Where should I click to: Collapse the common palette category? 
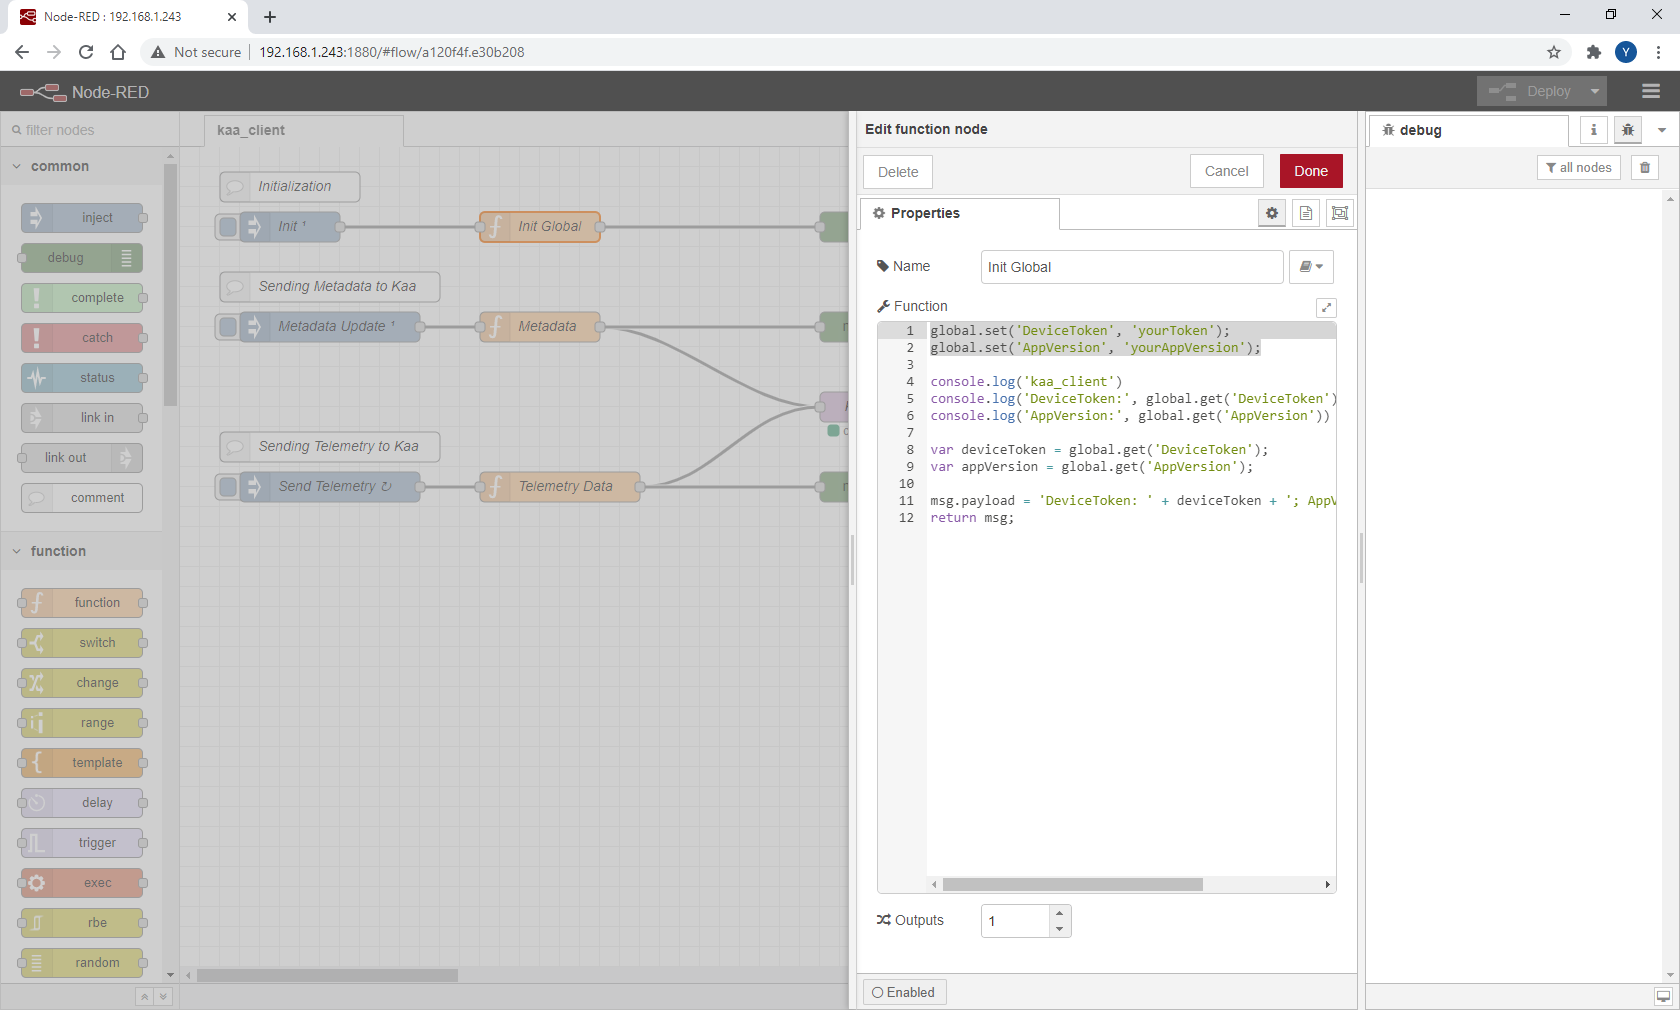81,166
